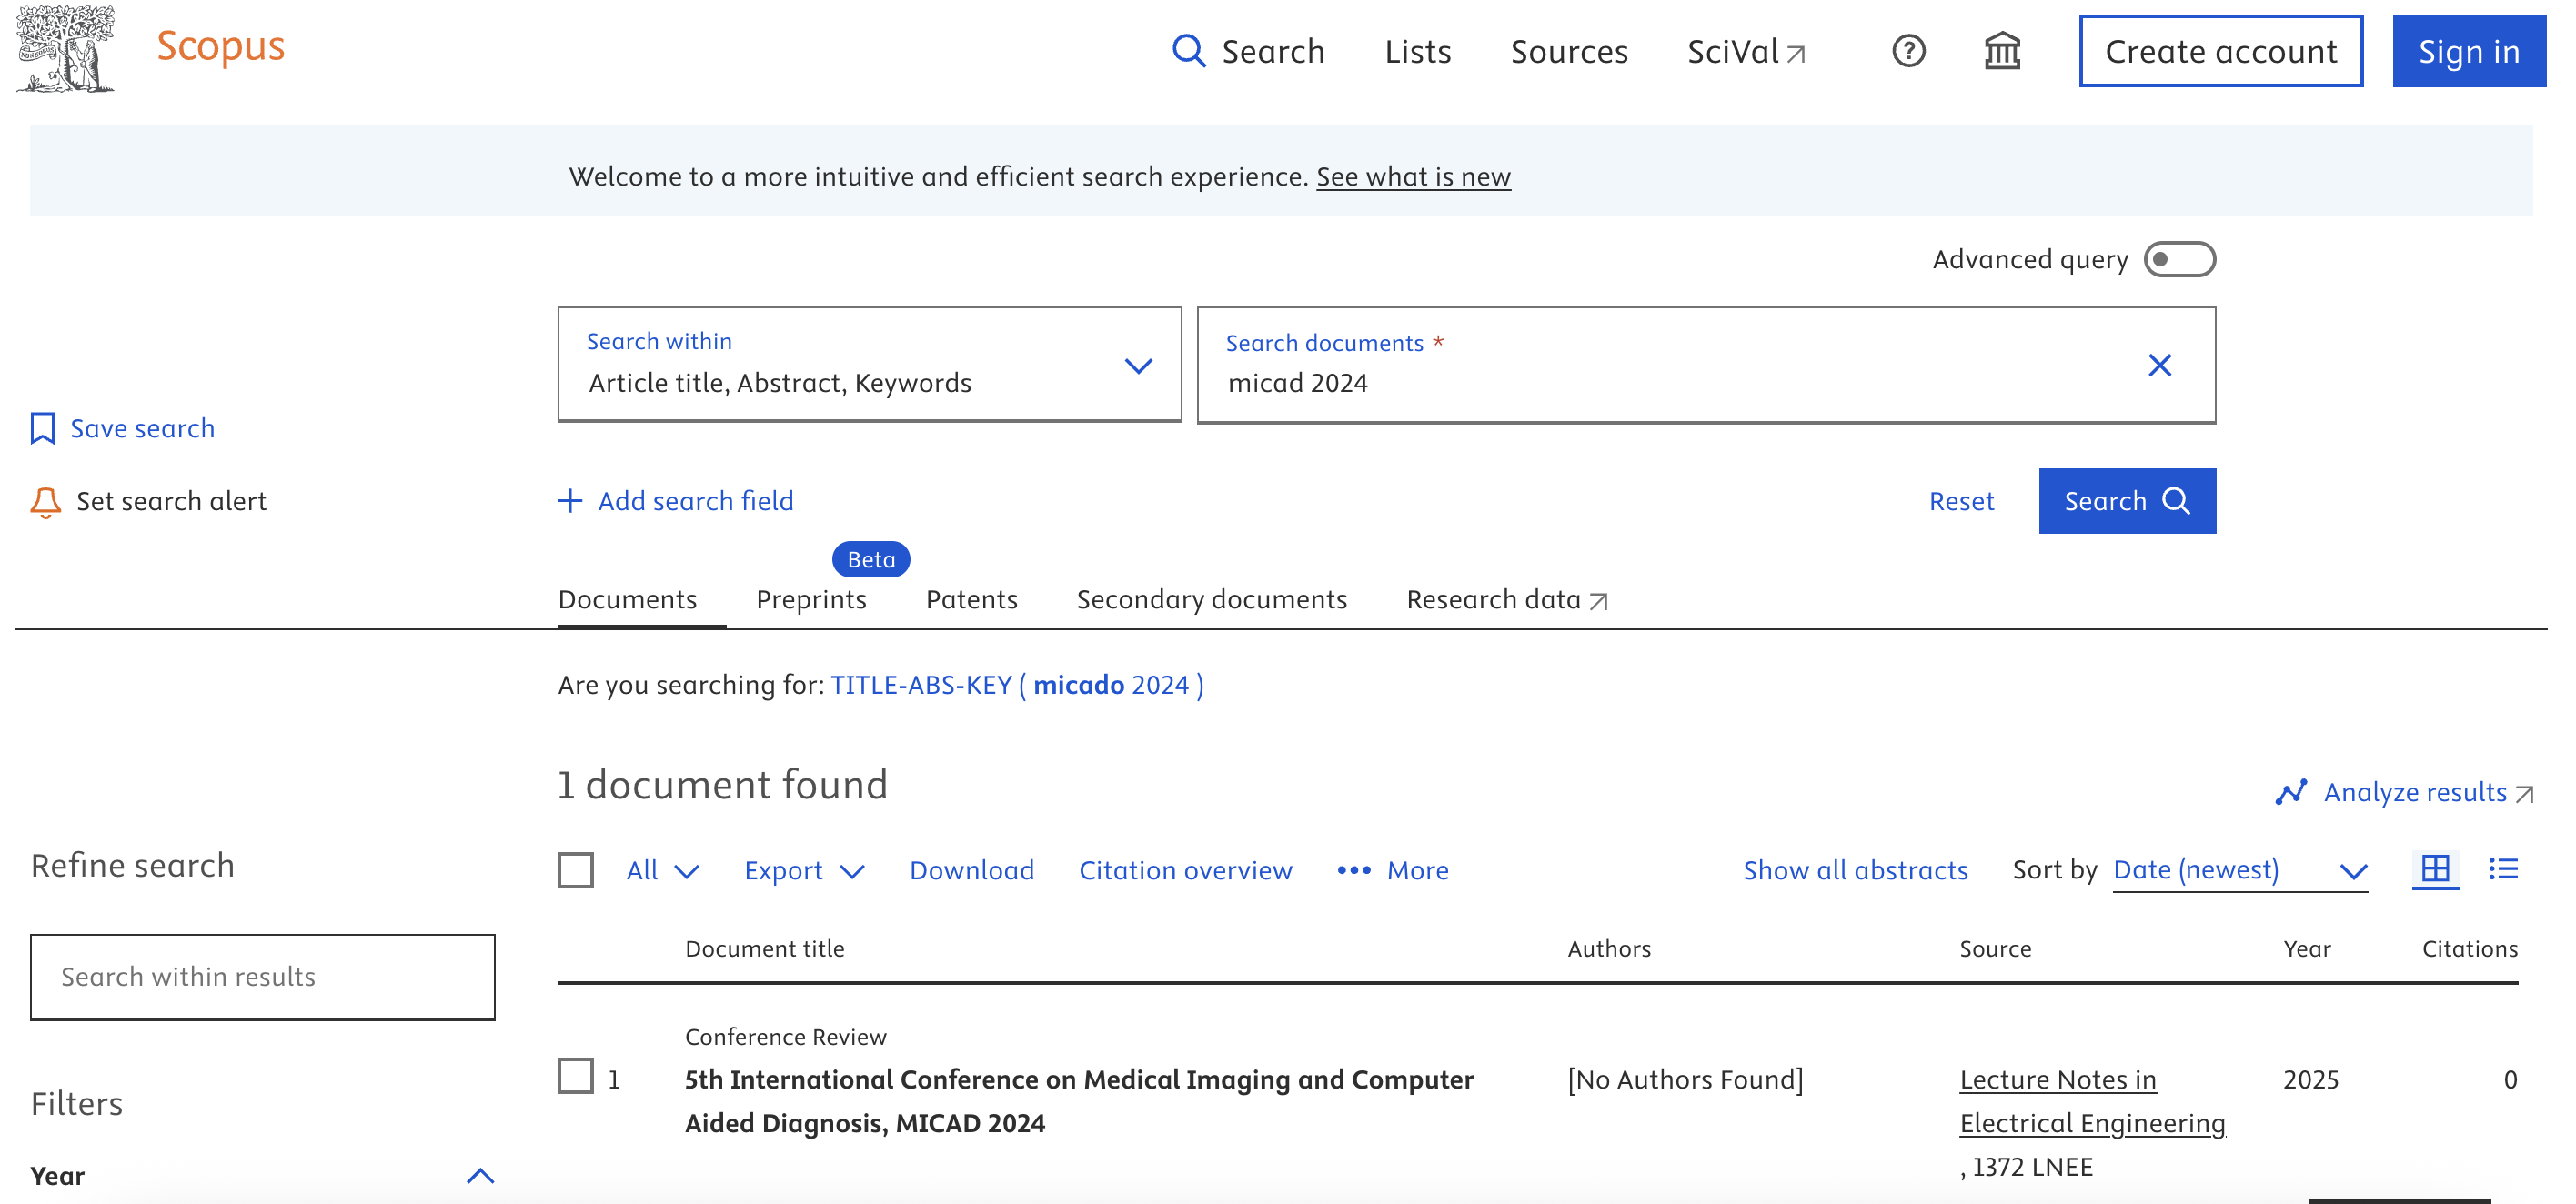Click Show all abstracts
The height and width of the screenshot is (1204, 2576).
pos(1855,870)
